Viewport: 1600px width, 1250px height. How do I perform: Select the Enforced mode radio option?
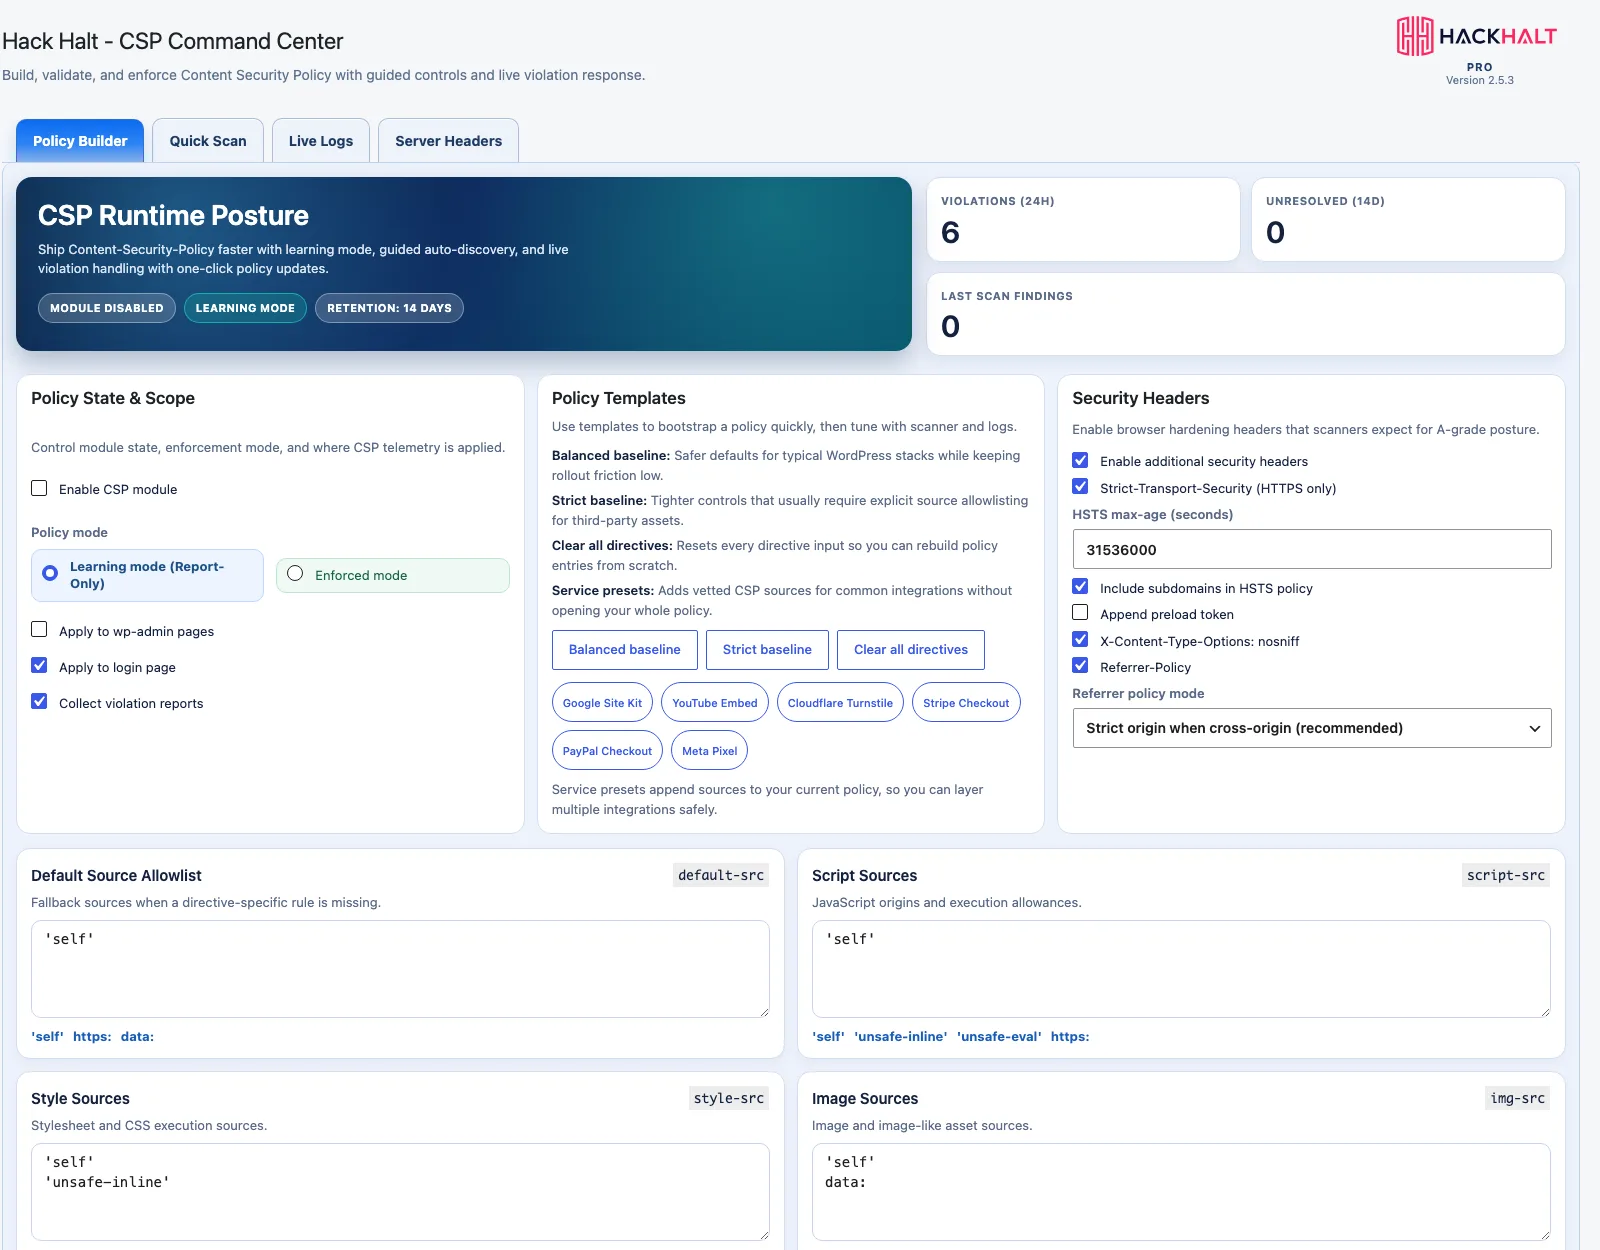click(x=295, y=574)
